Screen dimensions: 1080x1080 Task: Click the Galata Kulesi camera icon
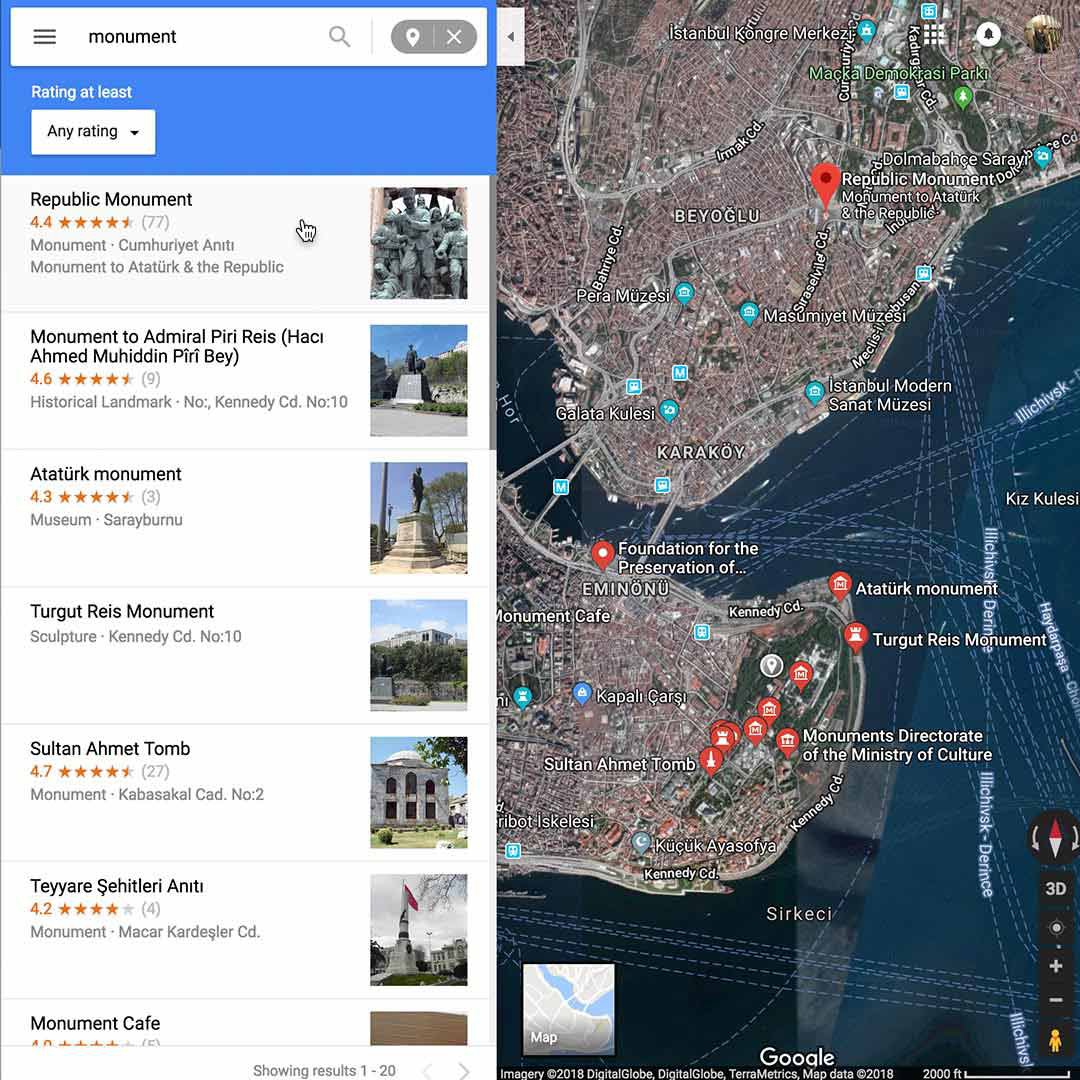click(669, 411)
